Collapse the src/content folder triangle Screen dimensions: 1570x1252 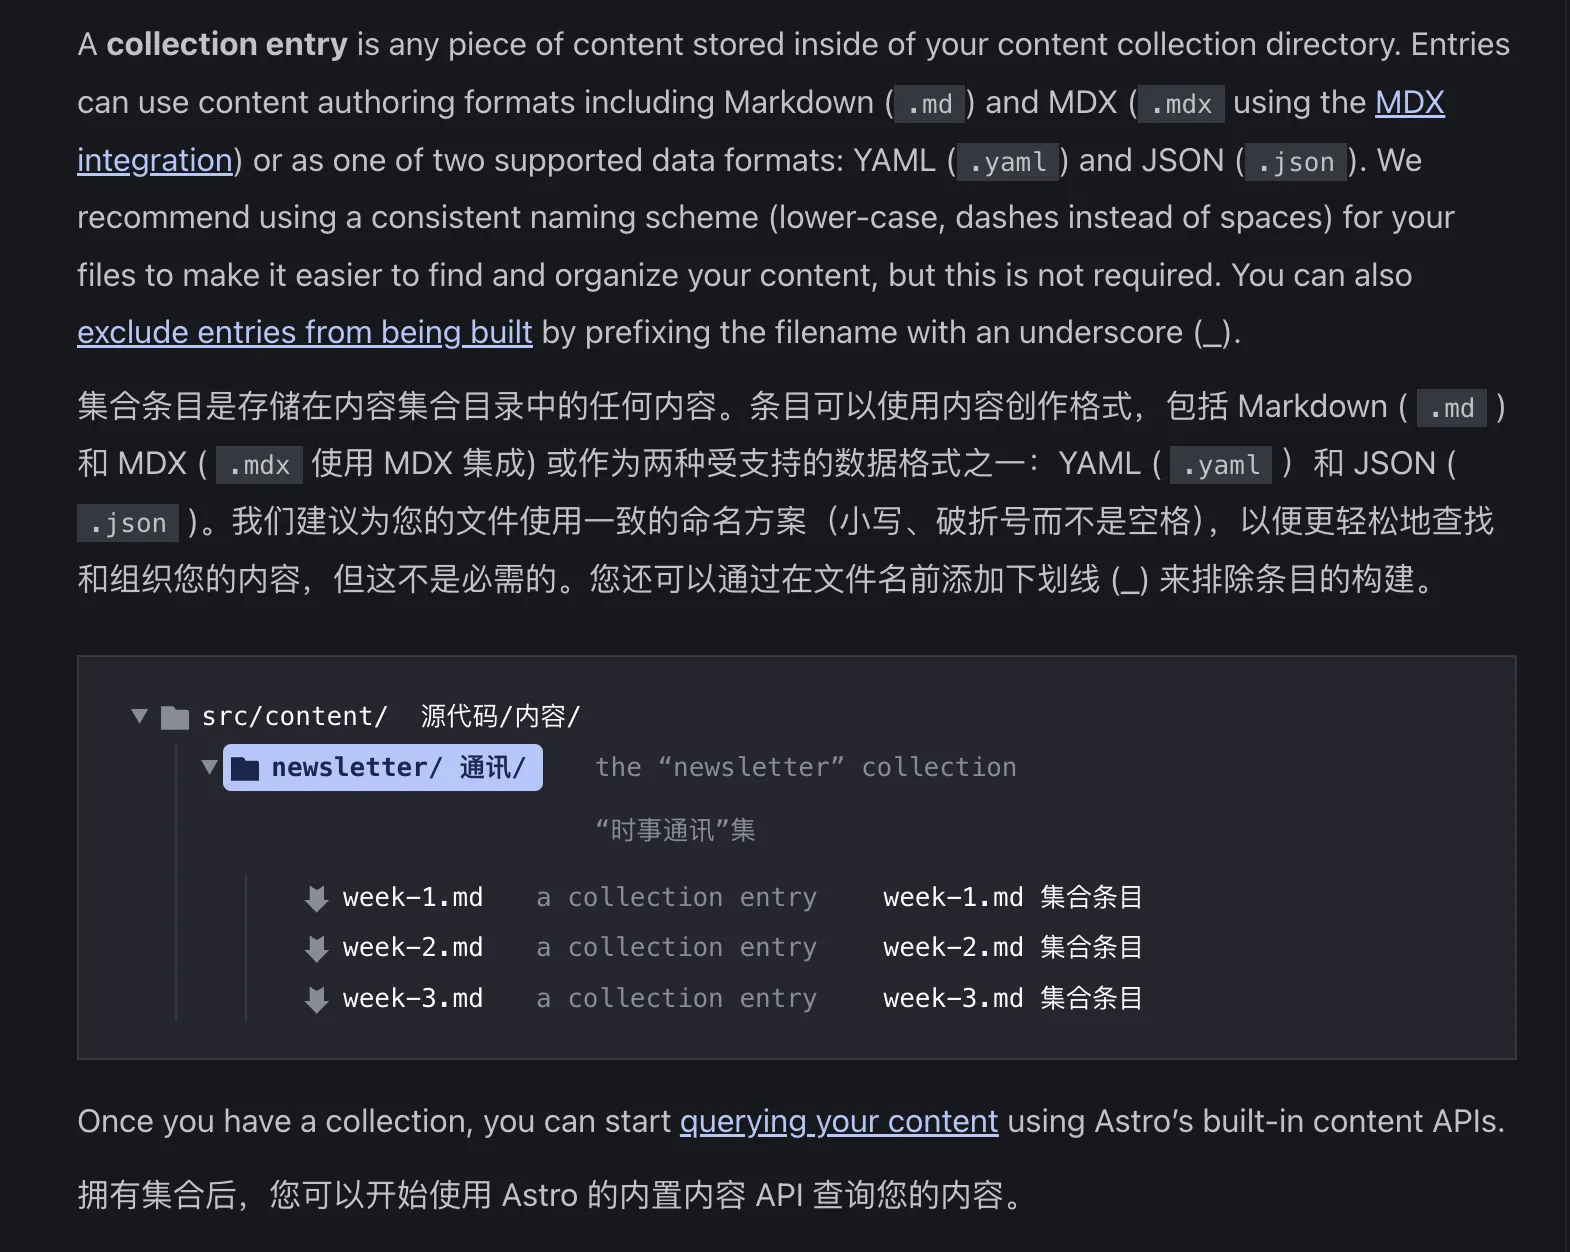point(140,716)
